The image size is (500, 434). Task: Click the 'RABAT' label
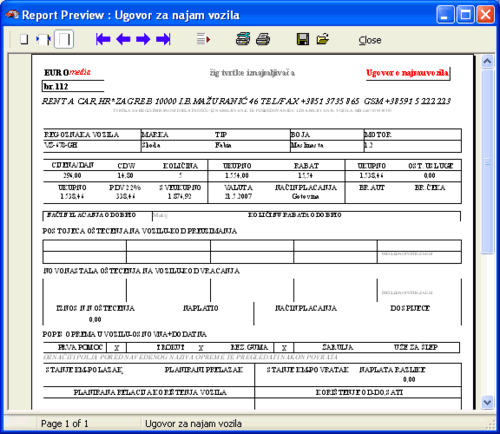click(306, 166)
